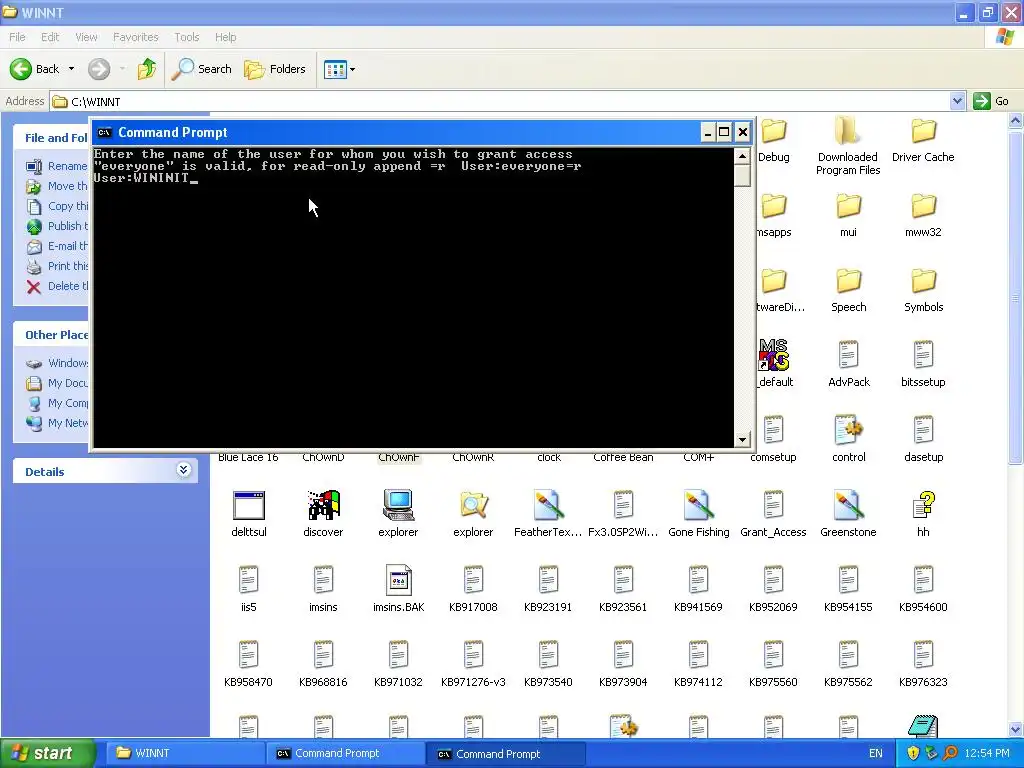
Task: Select the control settings file icon
Action: [x=848, y=430]
